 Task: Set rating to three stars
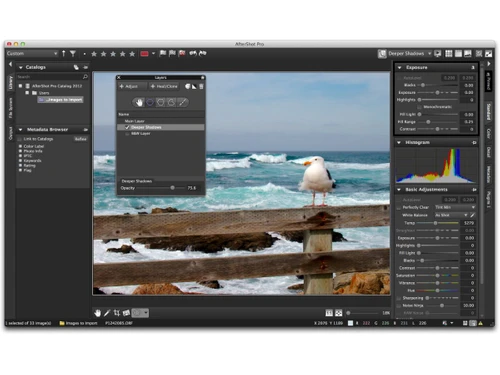click(x=113, y=54)
